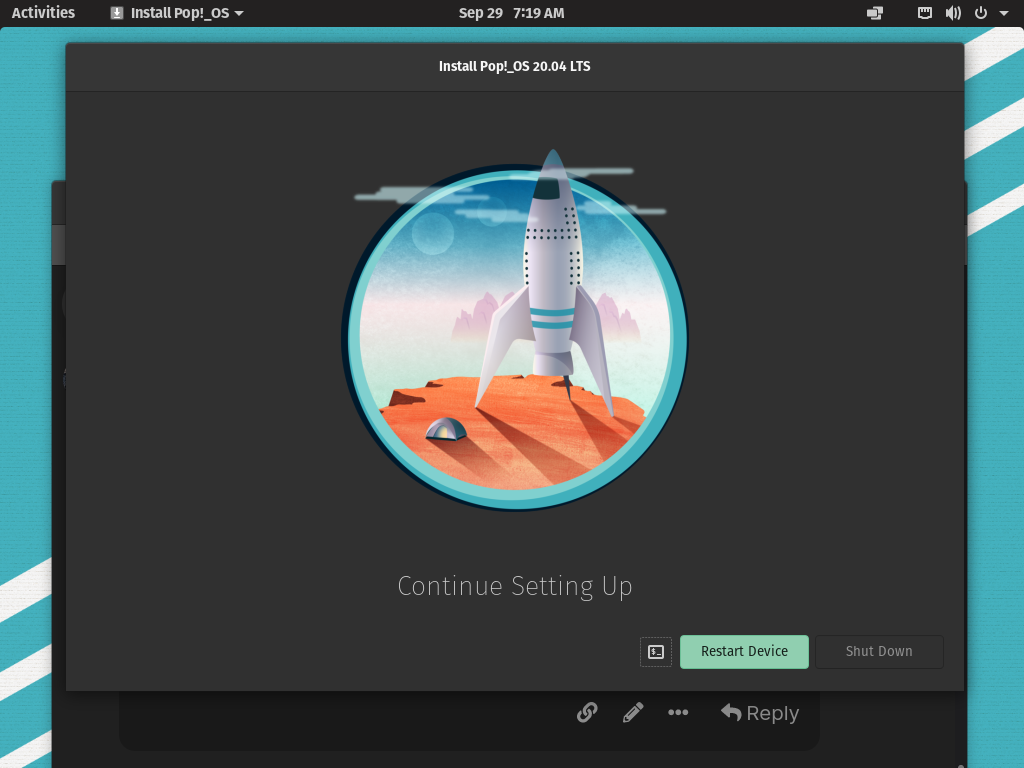Click Reply on the post behind
The image size is (1024, 768).
pyautogui.click(x=760, y=713)
